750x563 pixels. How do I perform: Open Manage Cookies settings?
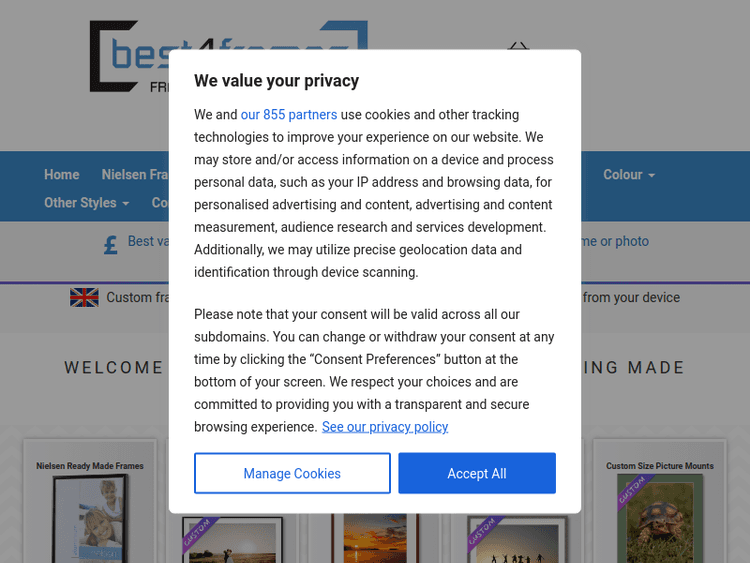292,473
